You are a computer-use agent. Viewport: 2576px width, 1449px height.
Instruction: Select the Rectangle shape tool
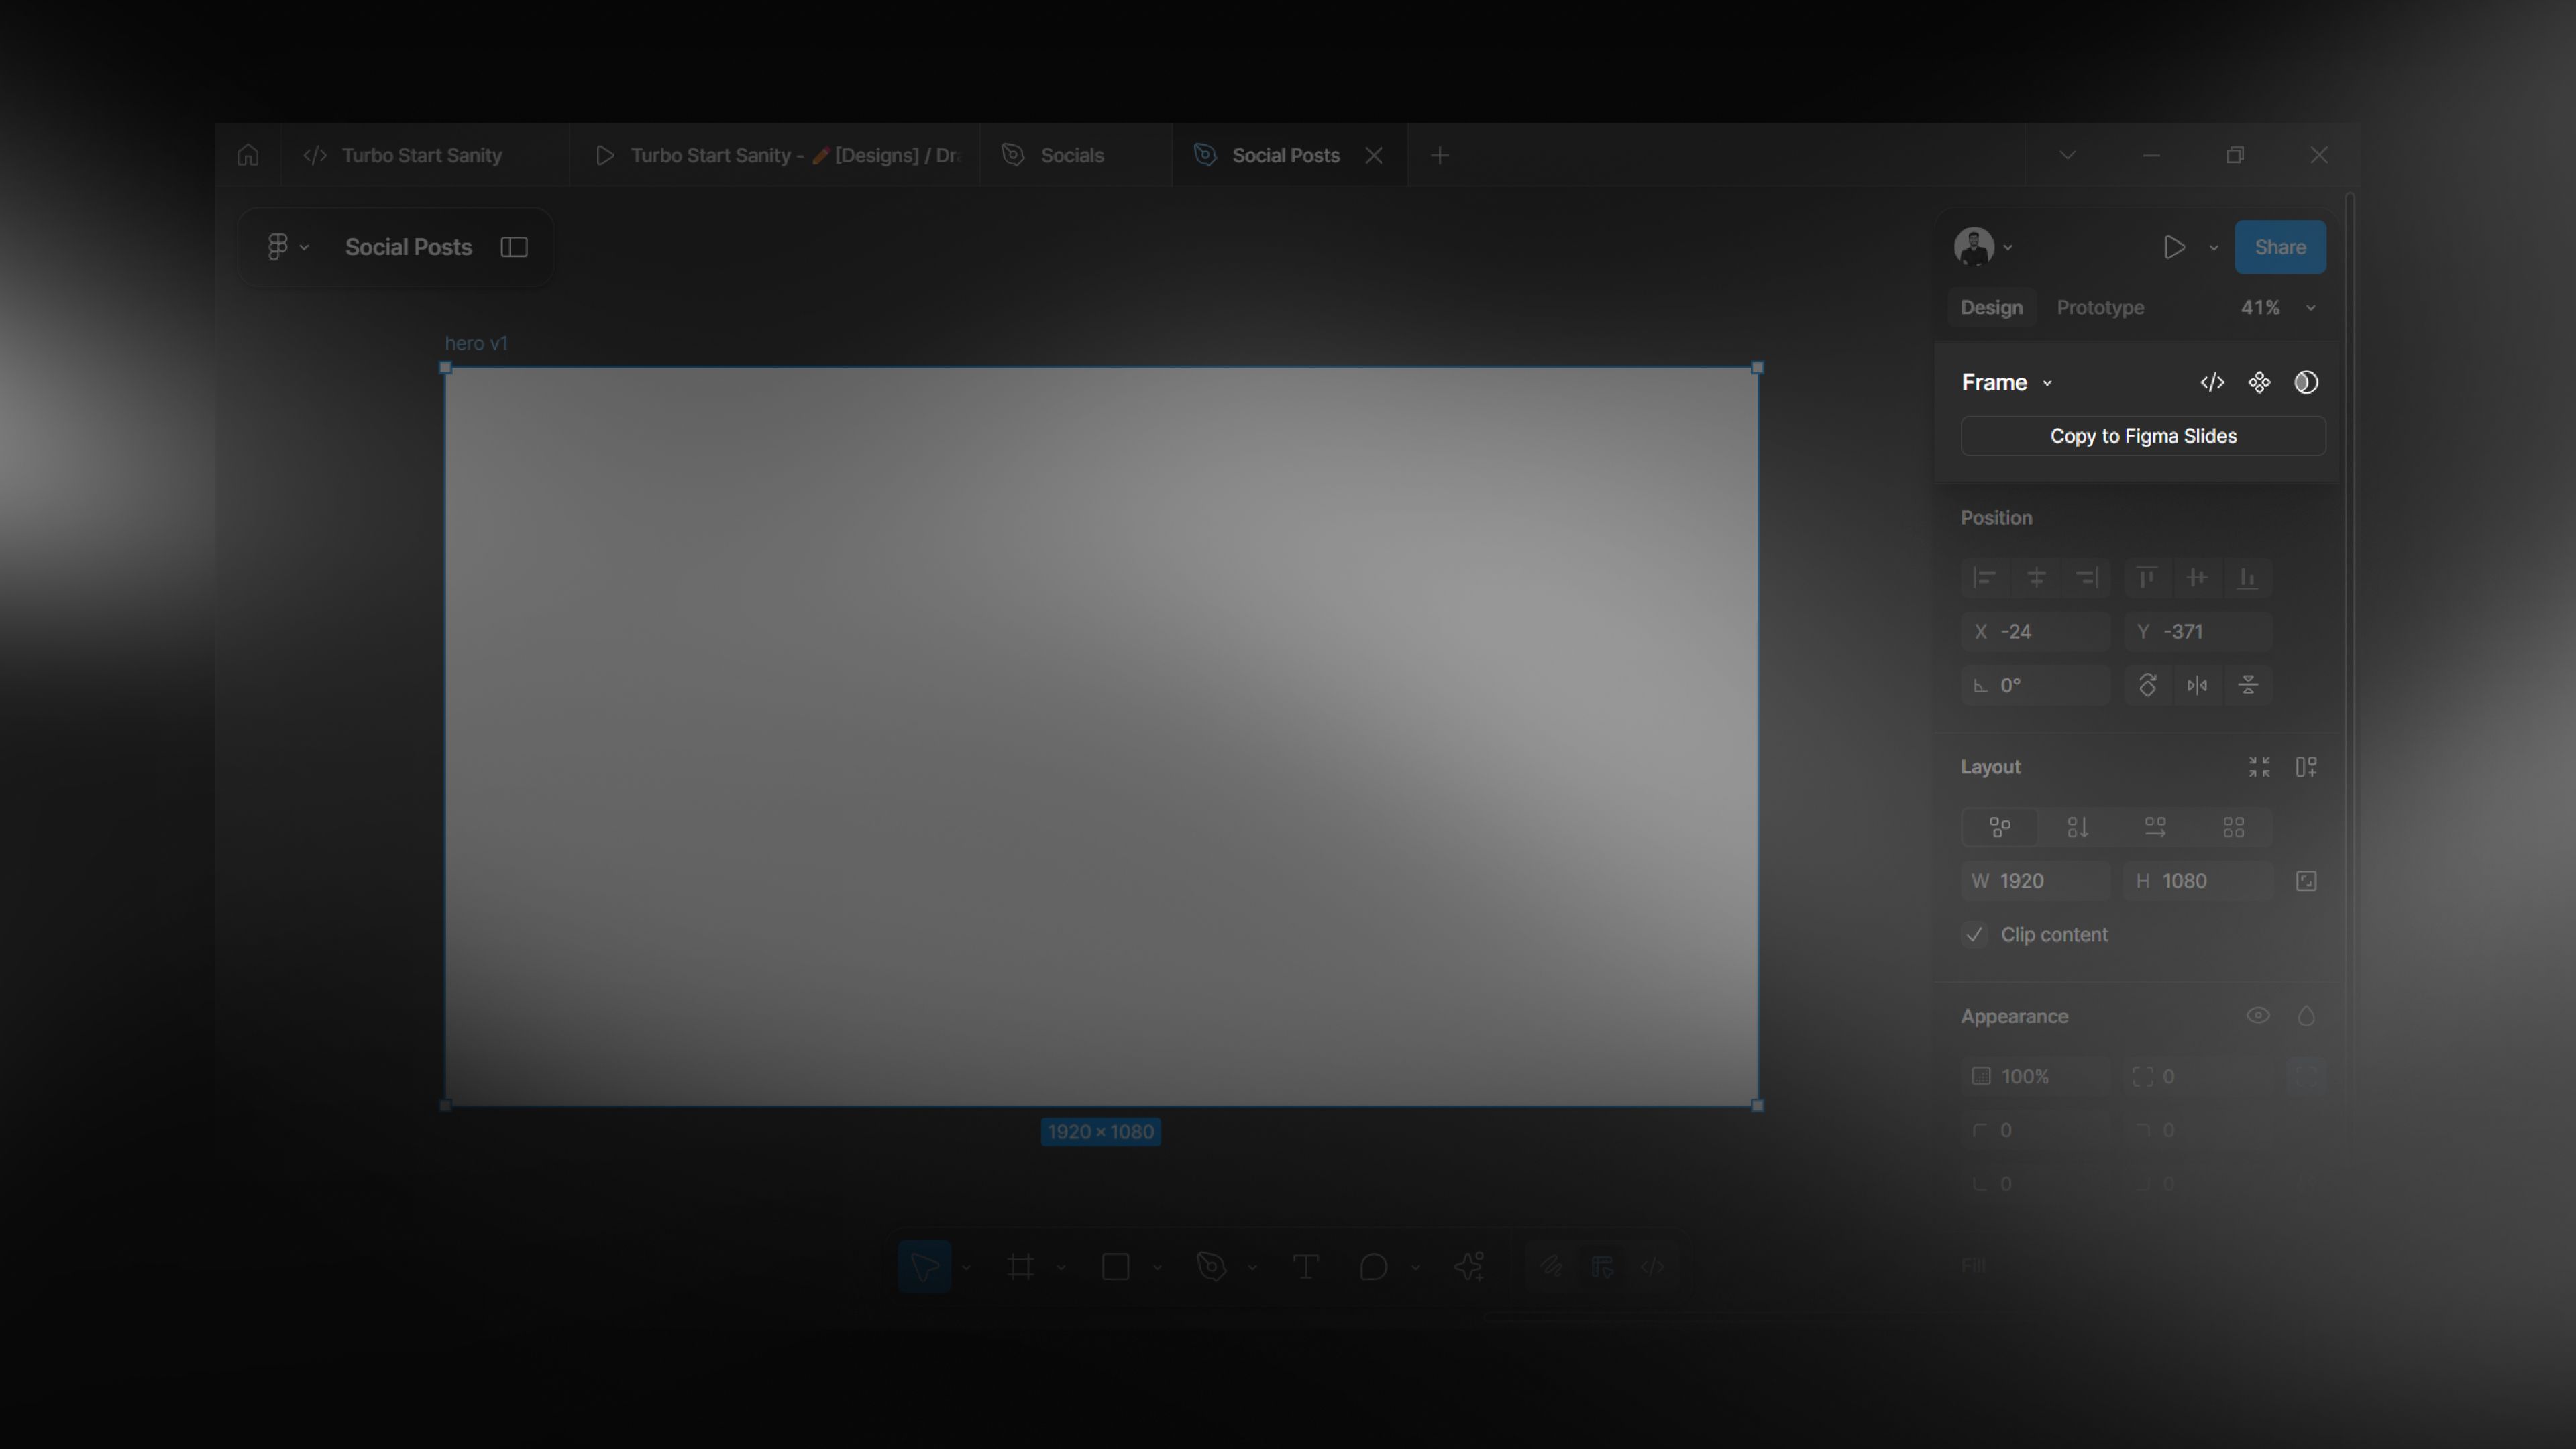click(1115, 1267)
